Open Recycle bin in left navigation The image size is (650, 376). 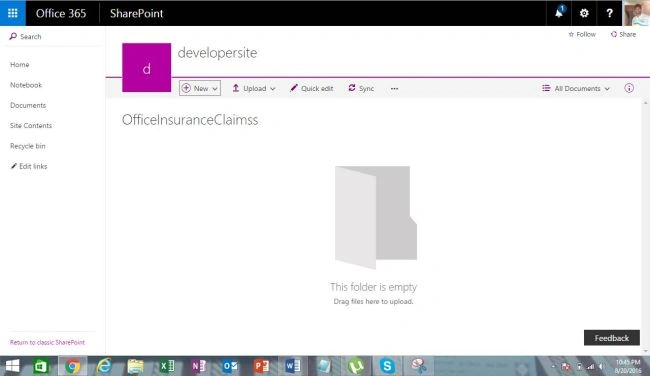(x=28, y=146)
